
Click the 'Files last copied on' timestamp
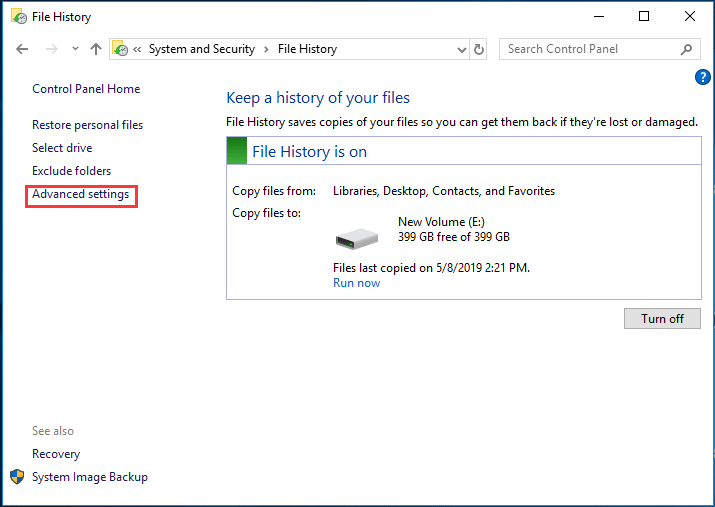point(431,268)
